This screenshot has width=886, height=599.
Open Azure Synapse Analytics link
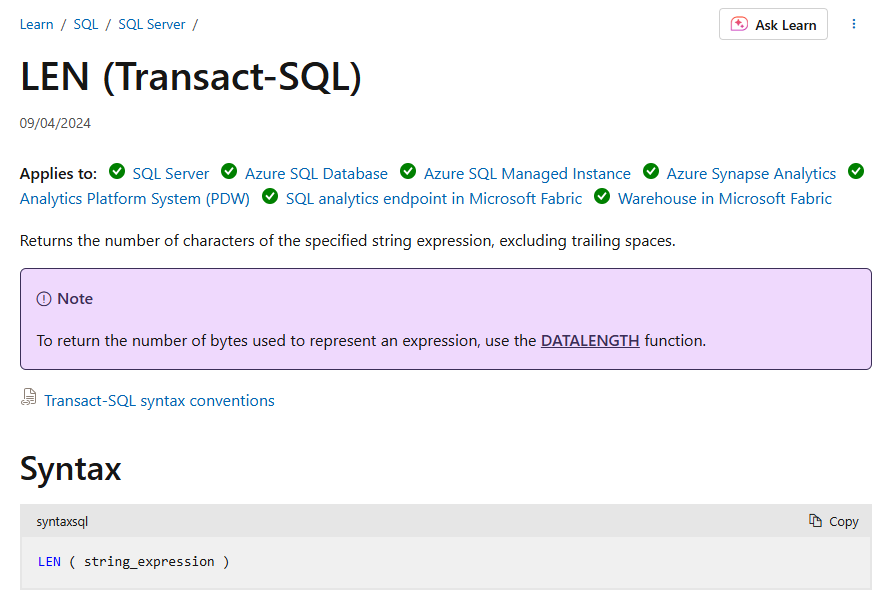tap(751, 173)
